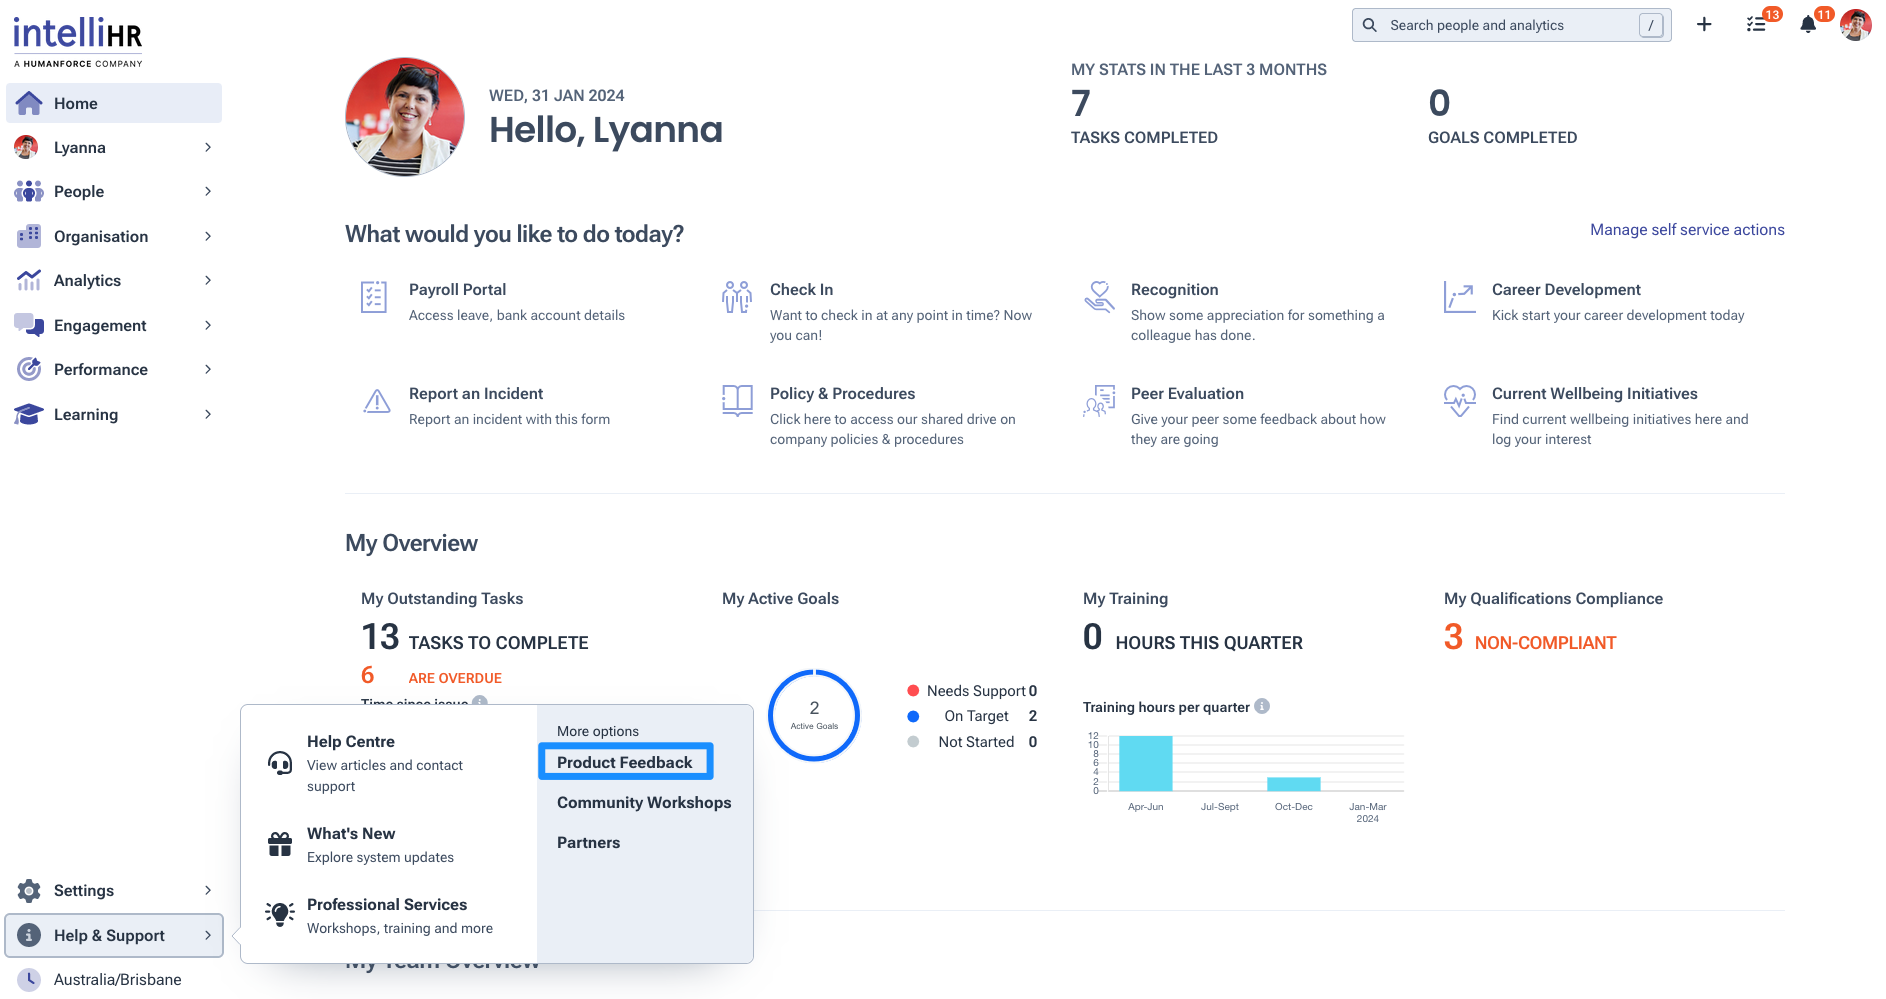Click the search people and analytics field
This screenshot has height=999, width=1886.
tap(1510, 25)
